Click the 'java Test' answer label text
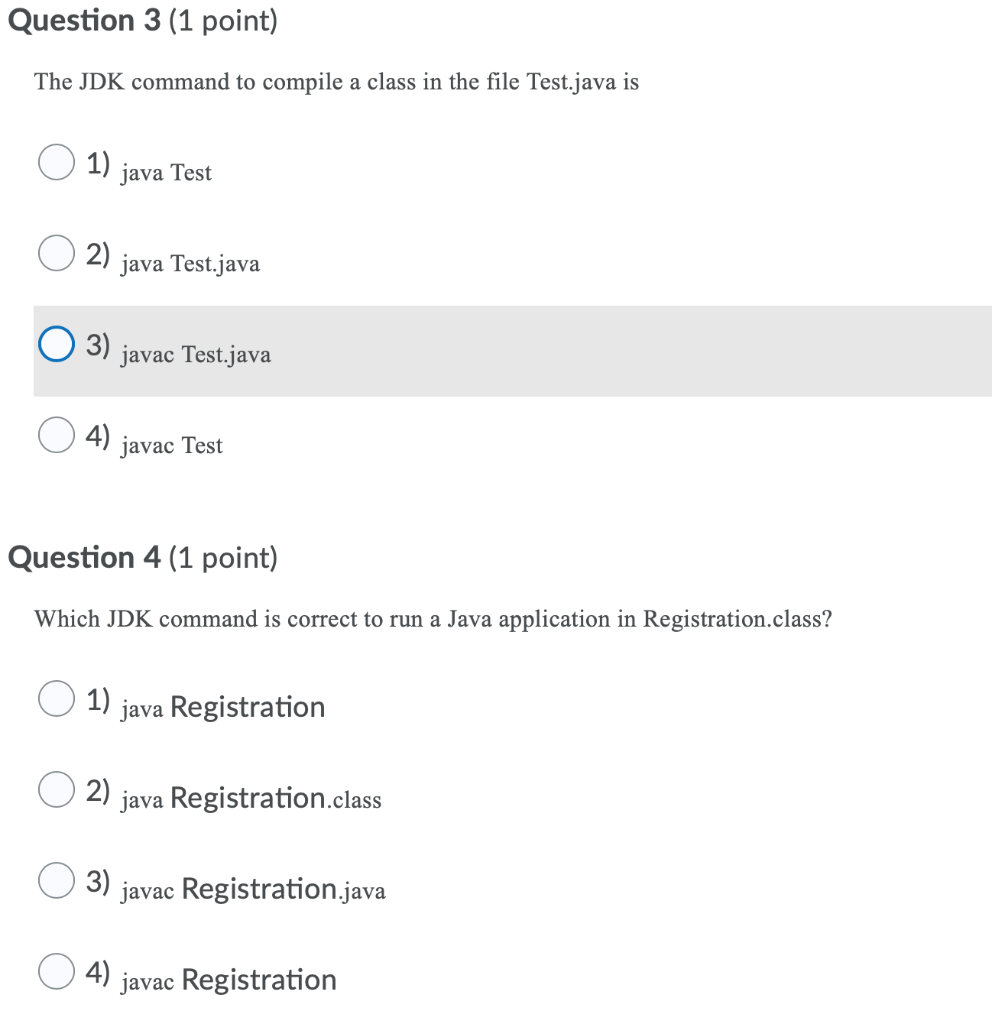Image resolution: width=992 pixels, height=1024 pixels. coord(167,173)
